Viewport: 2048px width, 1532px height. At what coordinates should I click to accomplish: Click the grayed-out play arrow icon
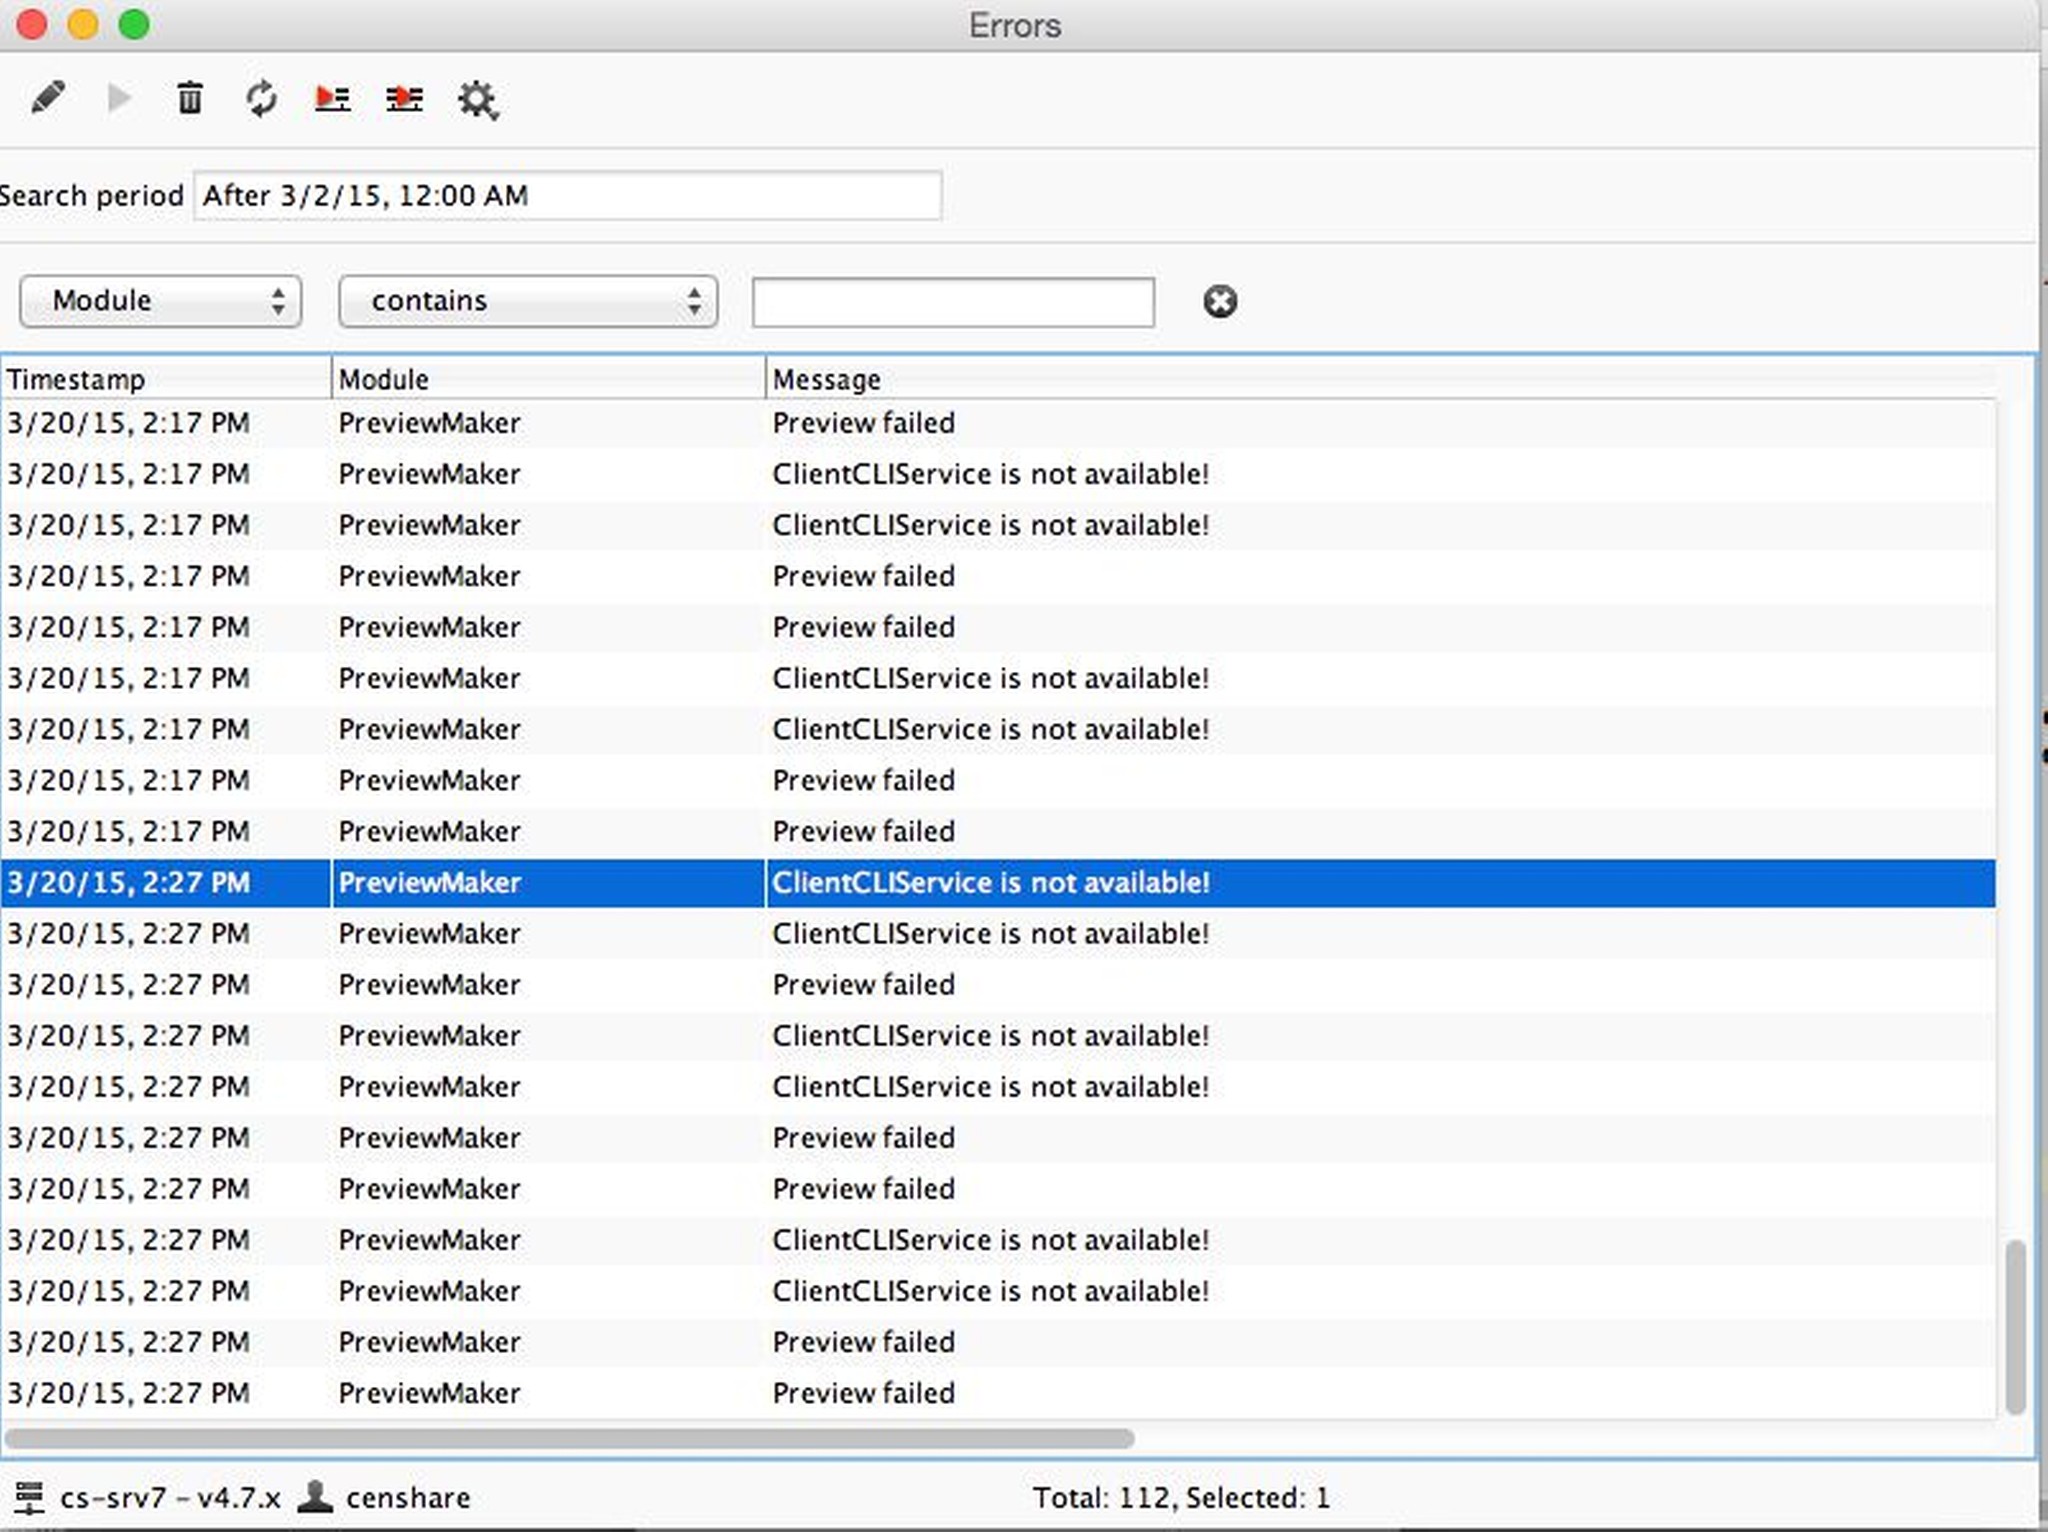[119, 98]
